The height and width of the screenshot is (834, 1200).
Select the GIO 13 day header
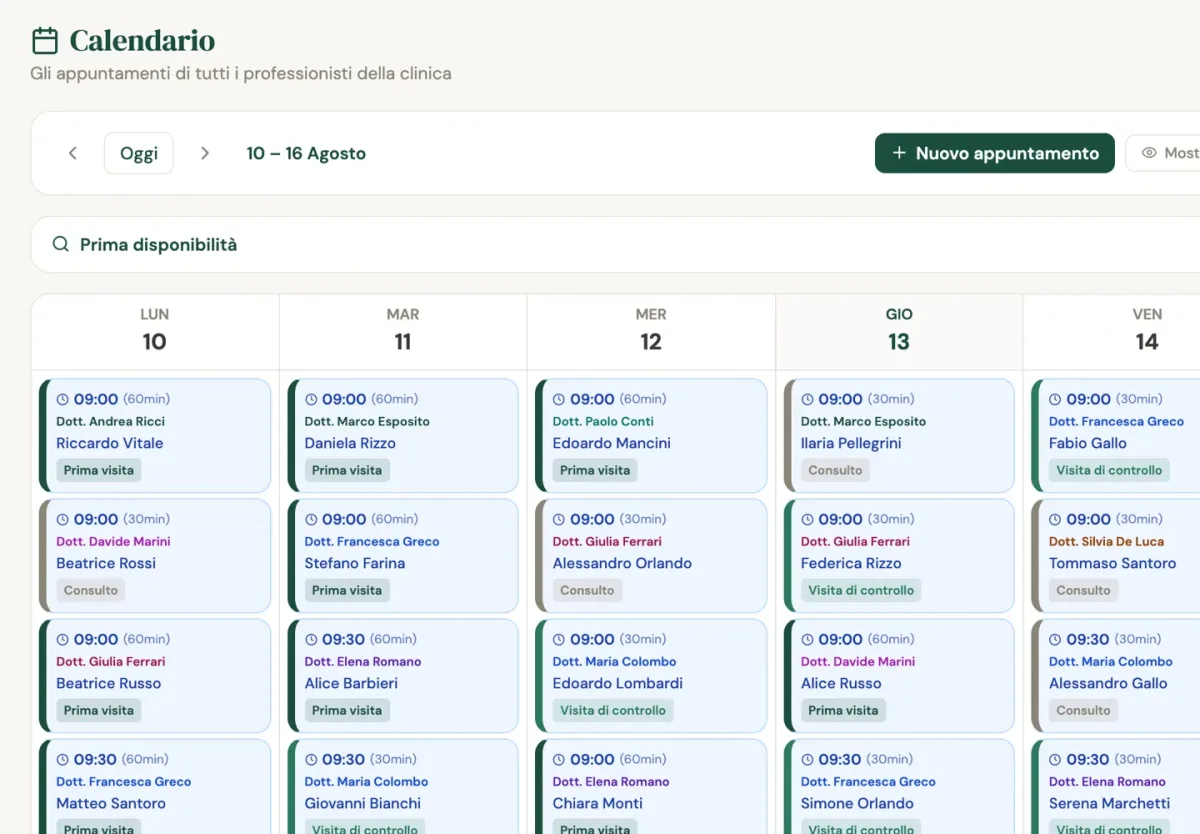pos(899,331)
